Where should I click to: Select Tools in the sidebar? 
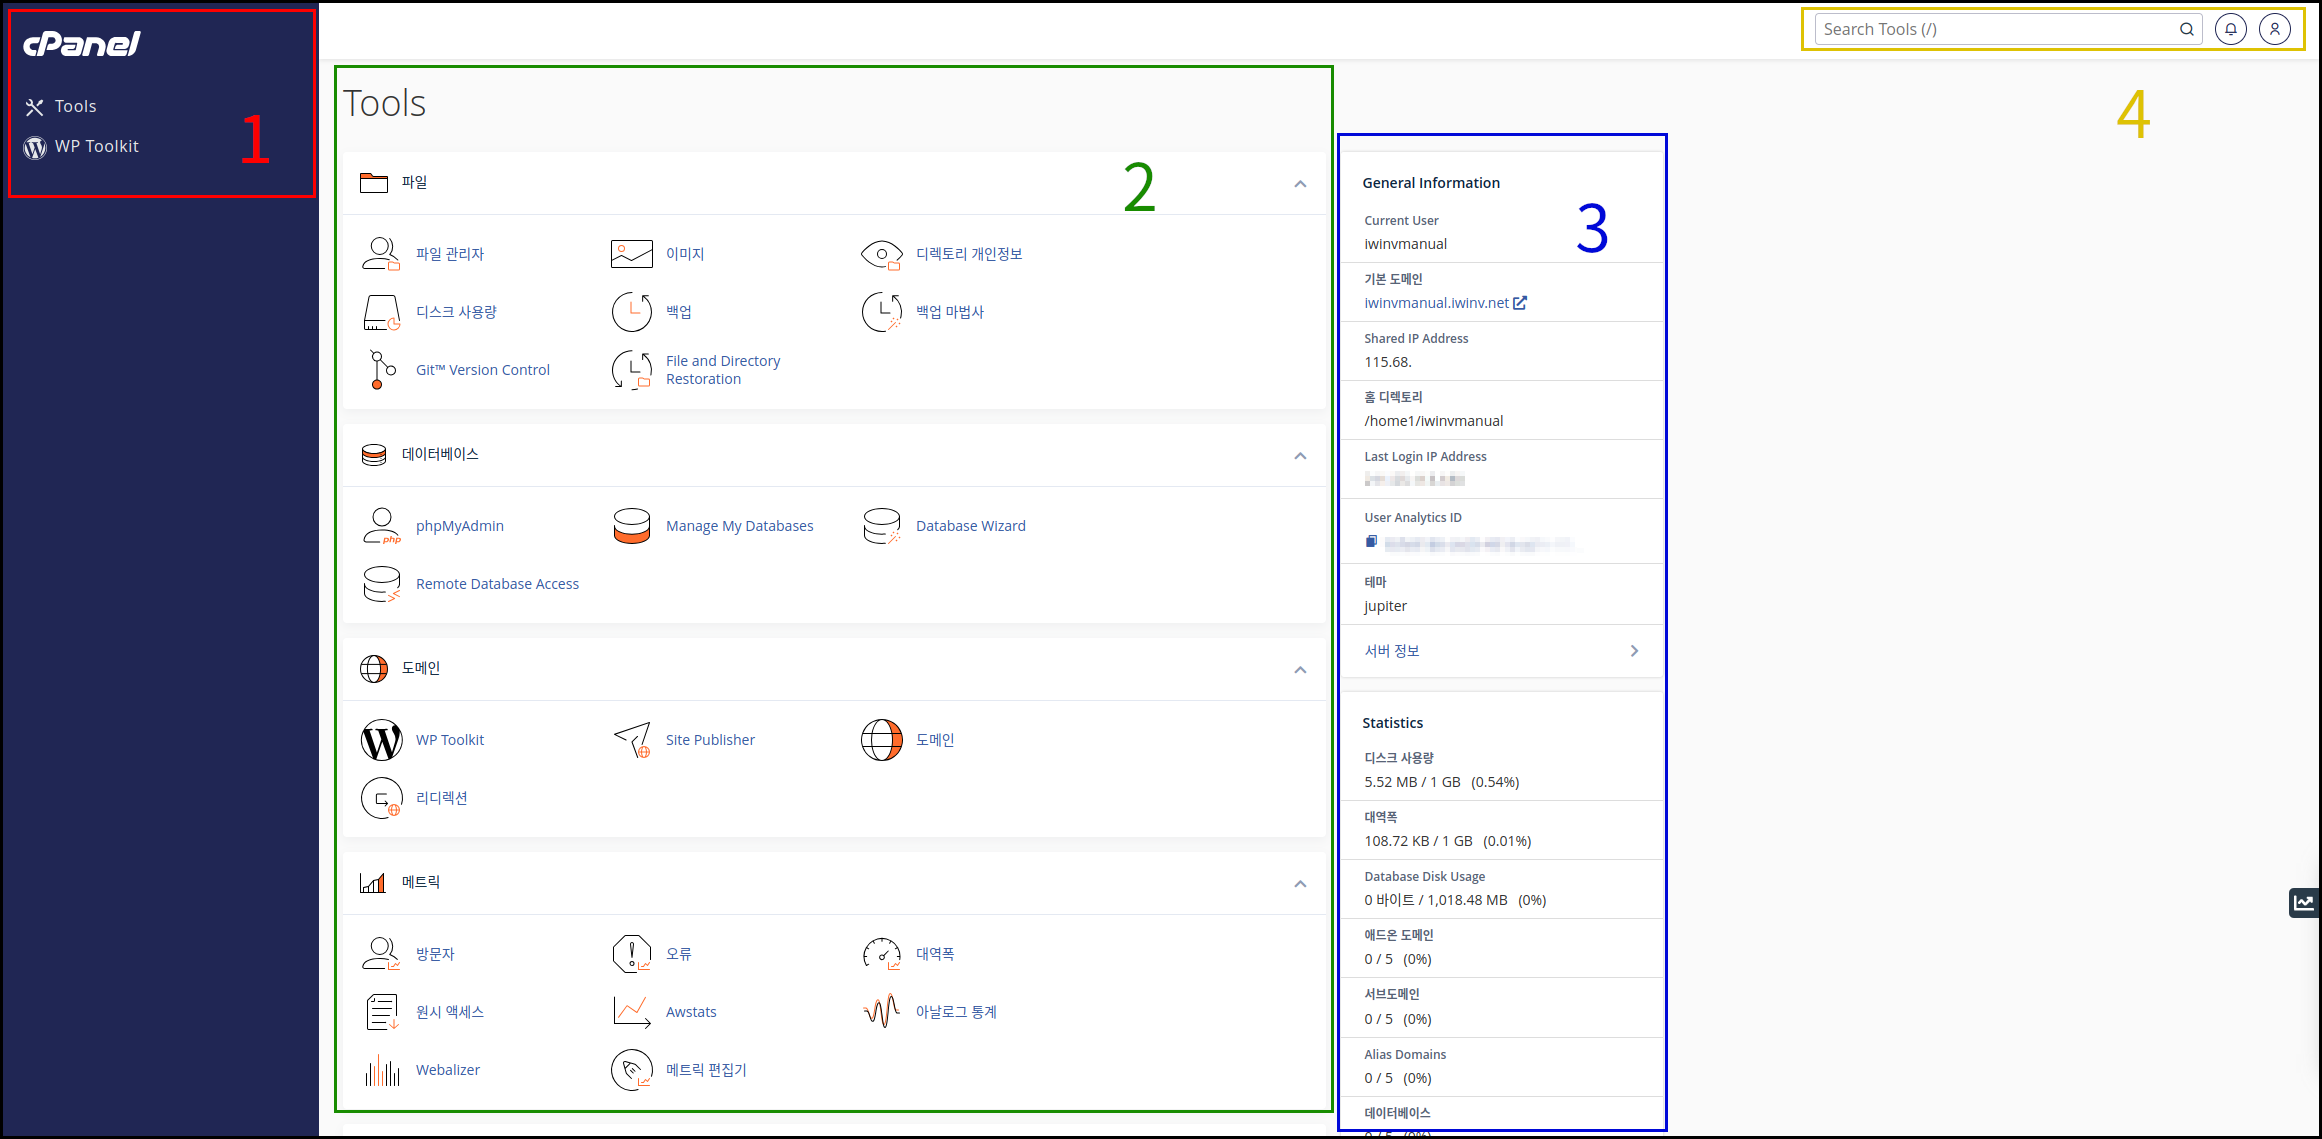[75, 106]
